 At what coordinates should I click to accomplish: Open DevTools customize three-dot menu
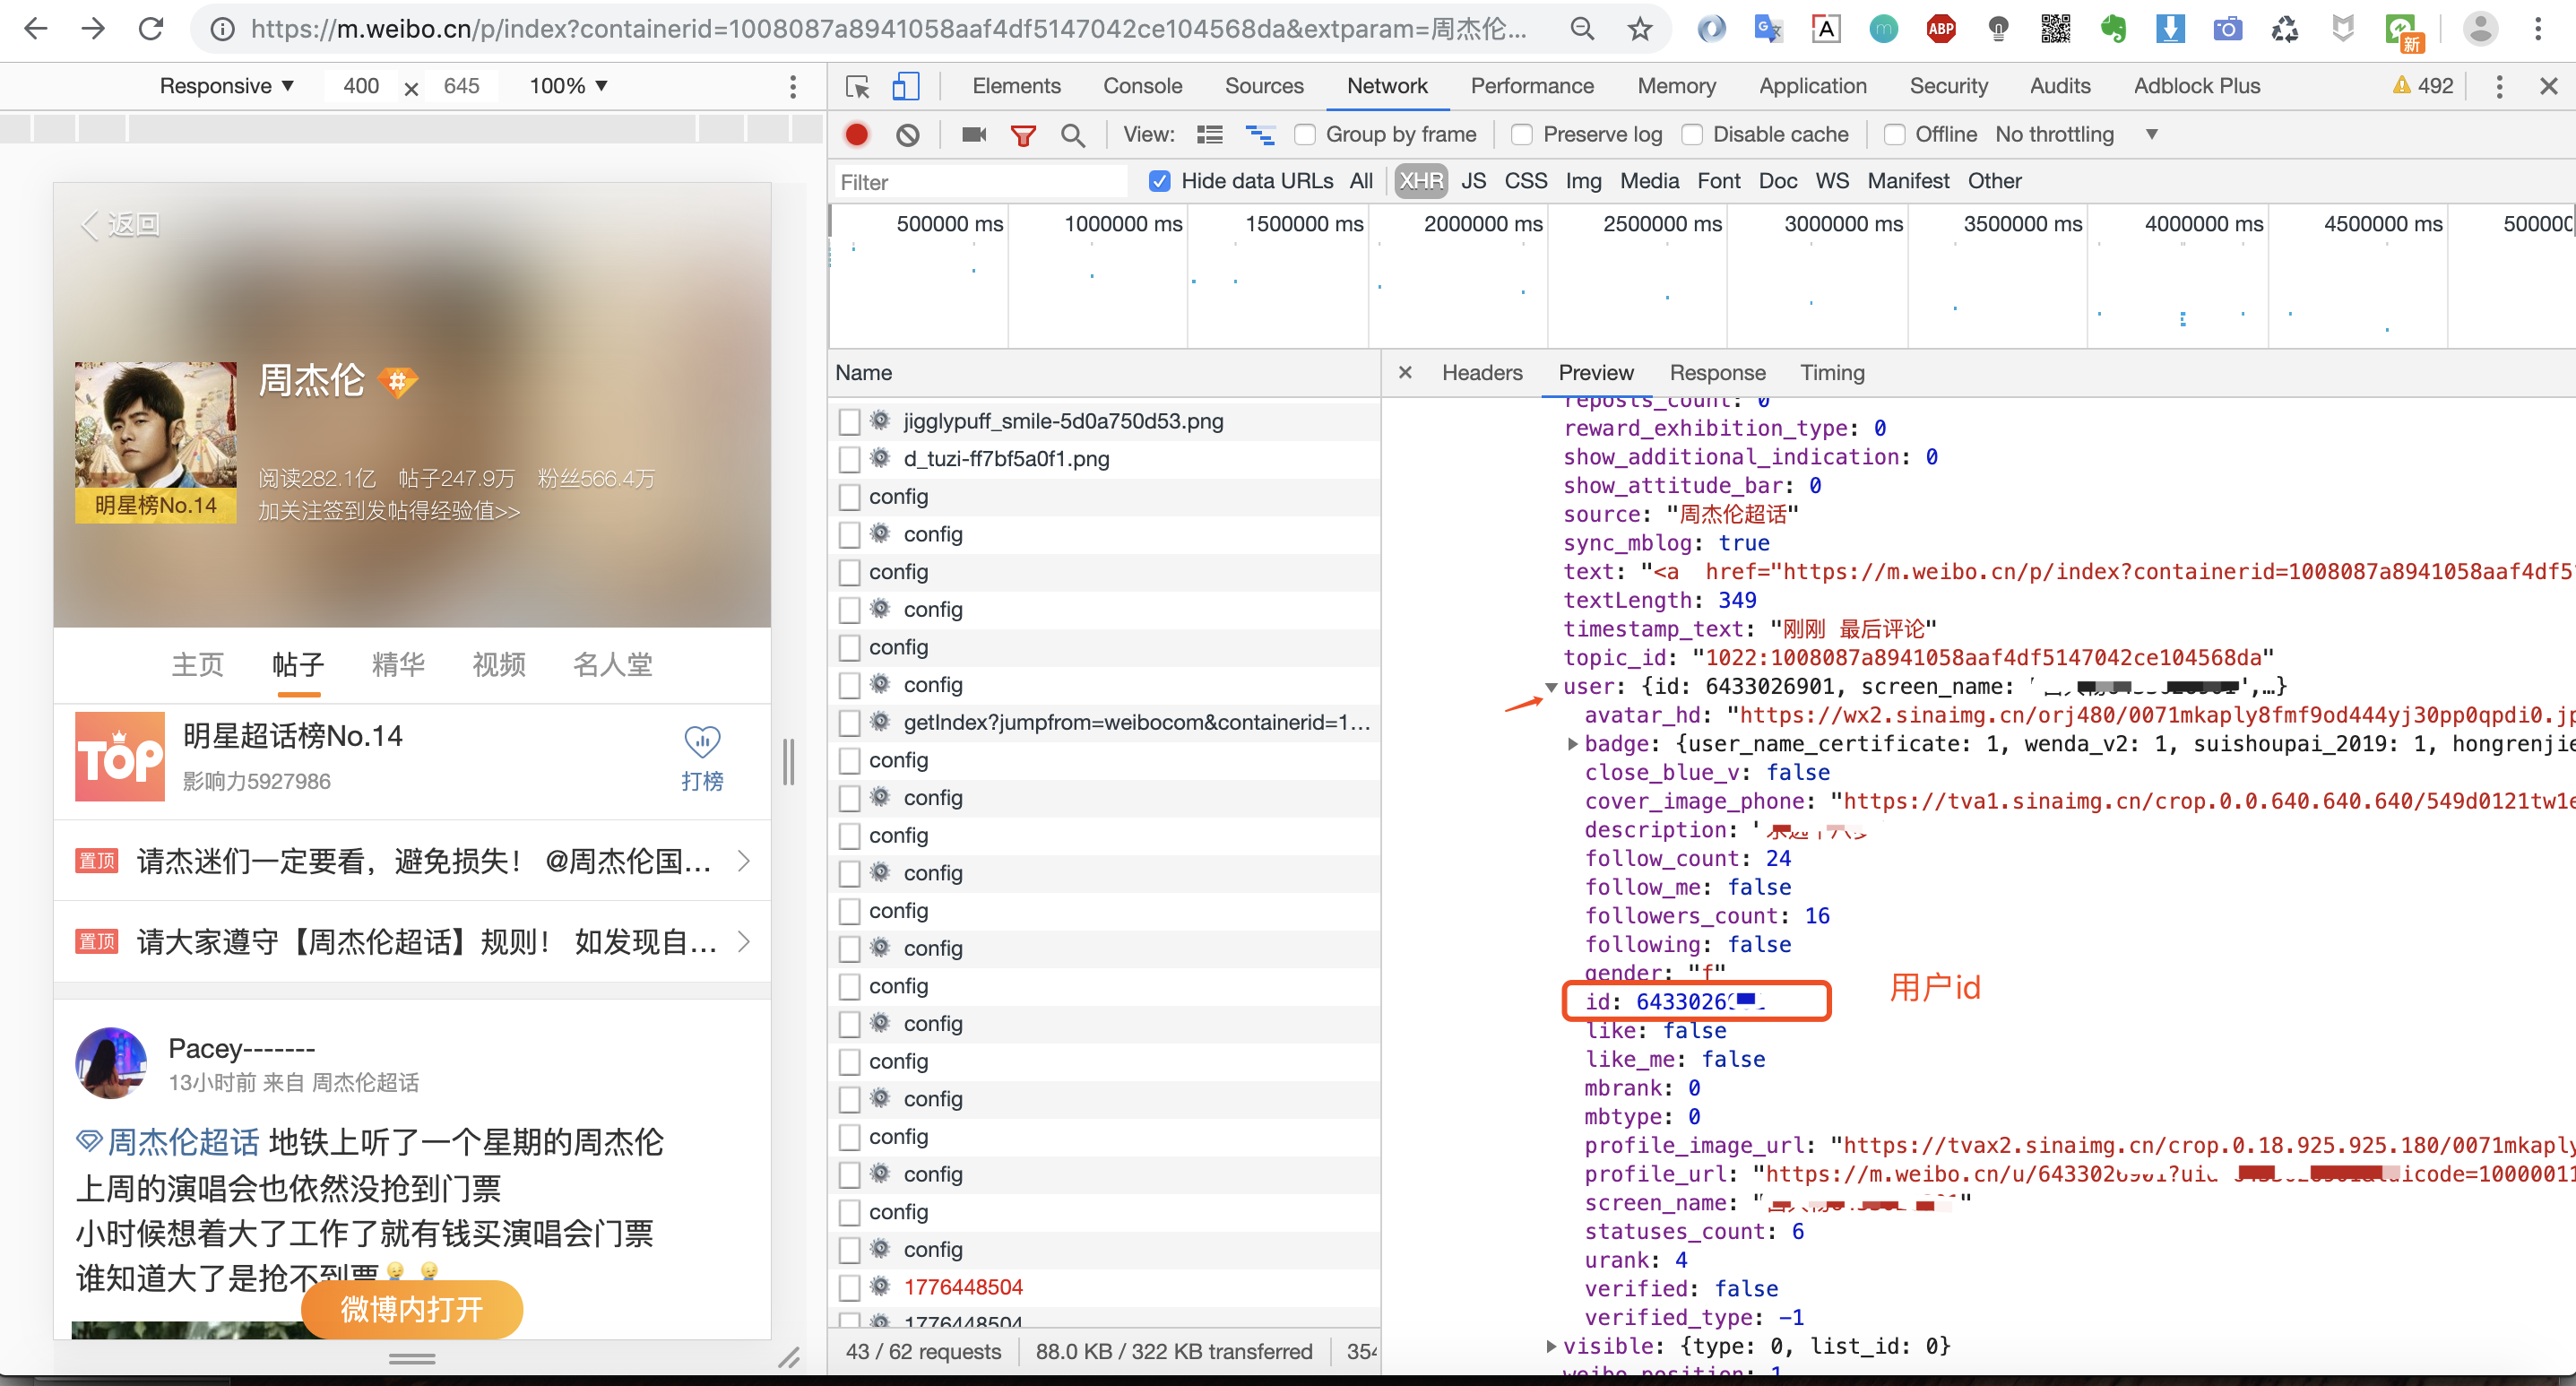point(2499,87)
